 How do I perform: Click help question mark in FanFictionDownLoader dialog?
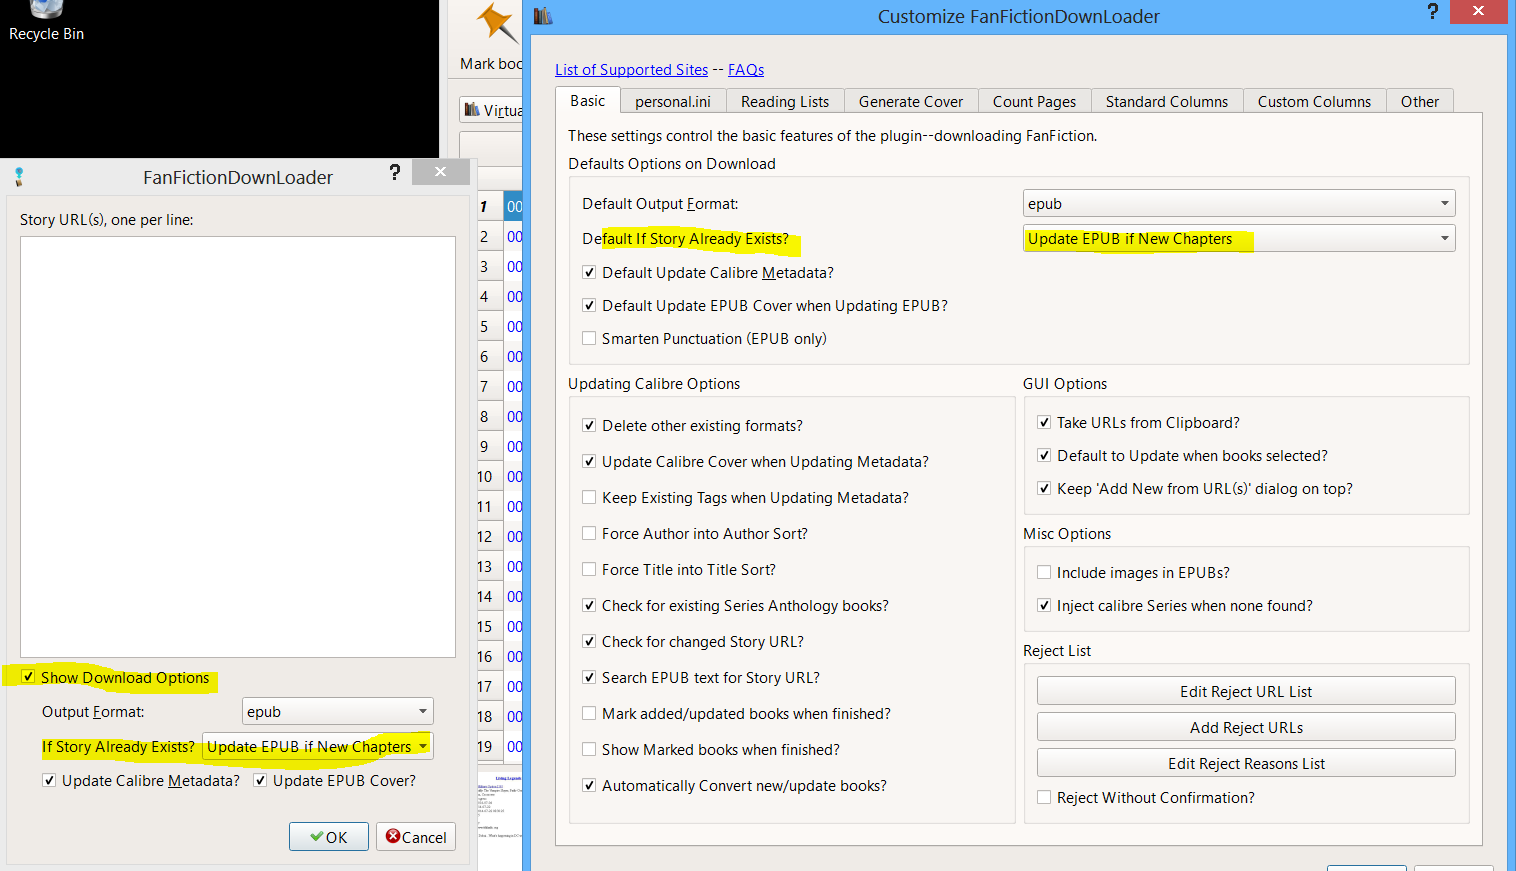(x=395, y=172)
